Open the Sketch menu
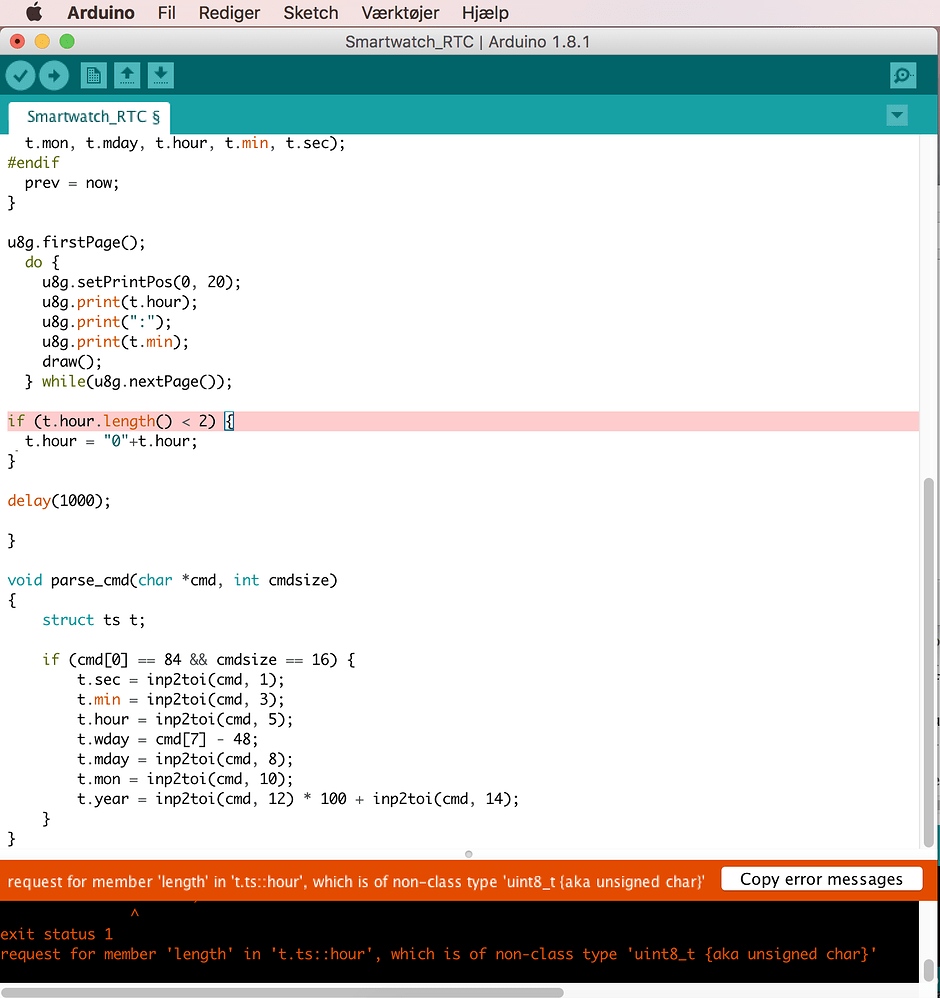This screenshot has width=940, height=998. [x=310, y=13]
